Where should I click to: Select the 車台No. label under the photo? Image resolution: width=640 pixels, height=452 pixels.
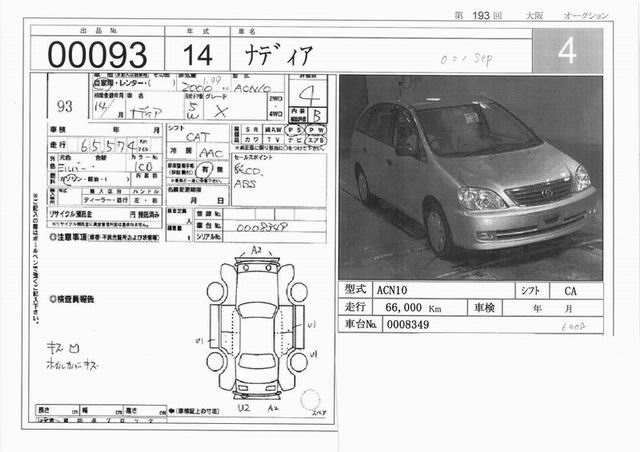point(360,324)
